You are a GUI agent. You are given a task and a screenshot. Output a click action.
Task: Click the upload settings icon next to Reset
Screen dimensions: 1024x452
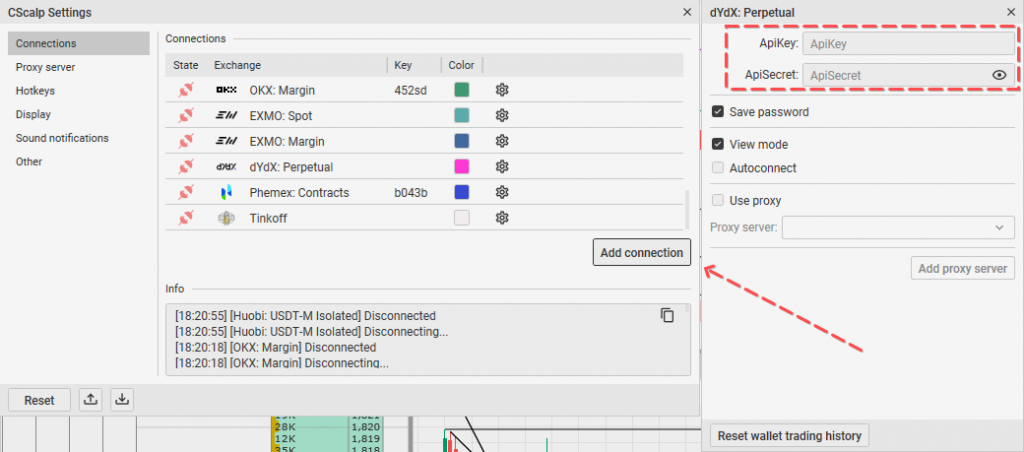pos(91,400)
